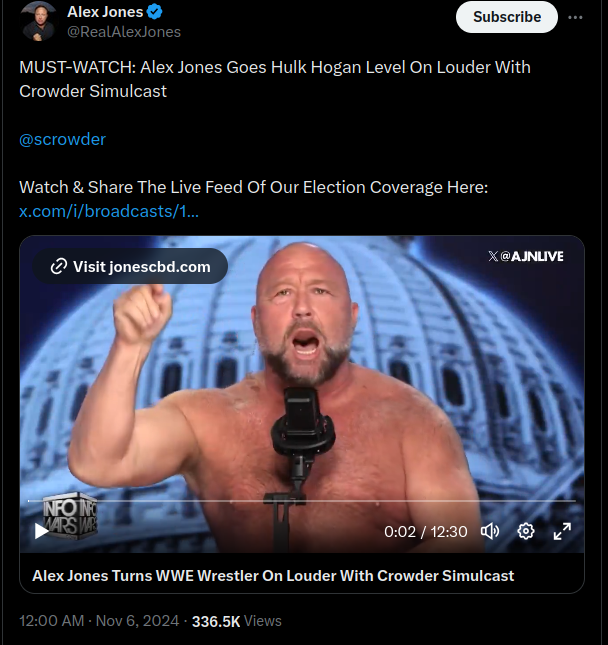Seek using the video progress bar
The image size is (608, 645).
tap(302, 501)
